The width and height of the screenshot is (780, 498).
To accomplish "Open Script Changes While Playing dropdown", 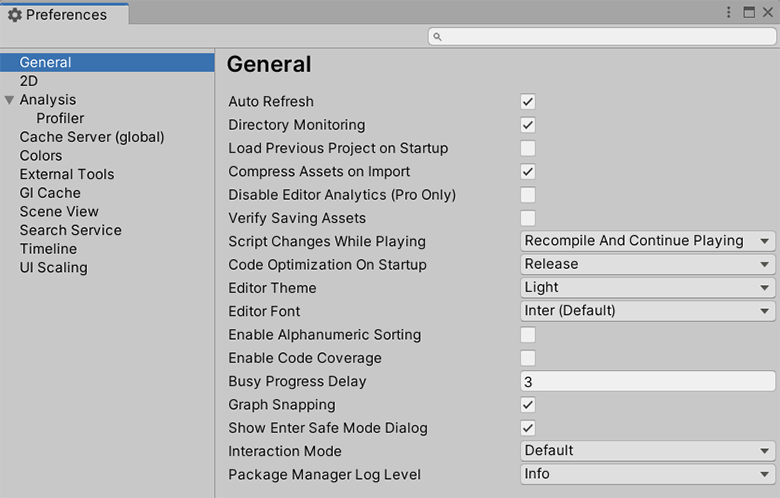I will pyautogui.click(x=647, y=241).
